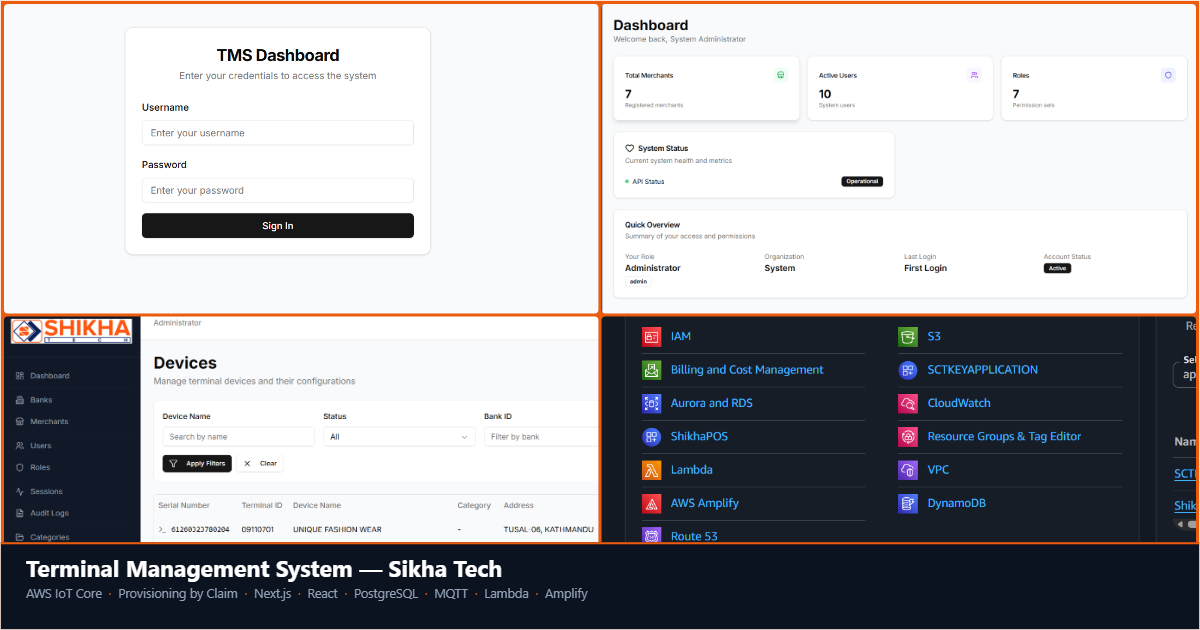
Task: Click the First Login value
Action: pos(925,268)
